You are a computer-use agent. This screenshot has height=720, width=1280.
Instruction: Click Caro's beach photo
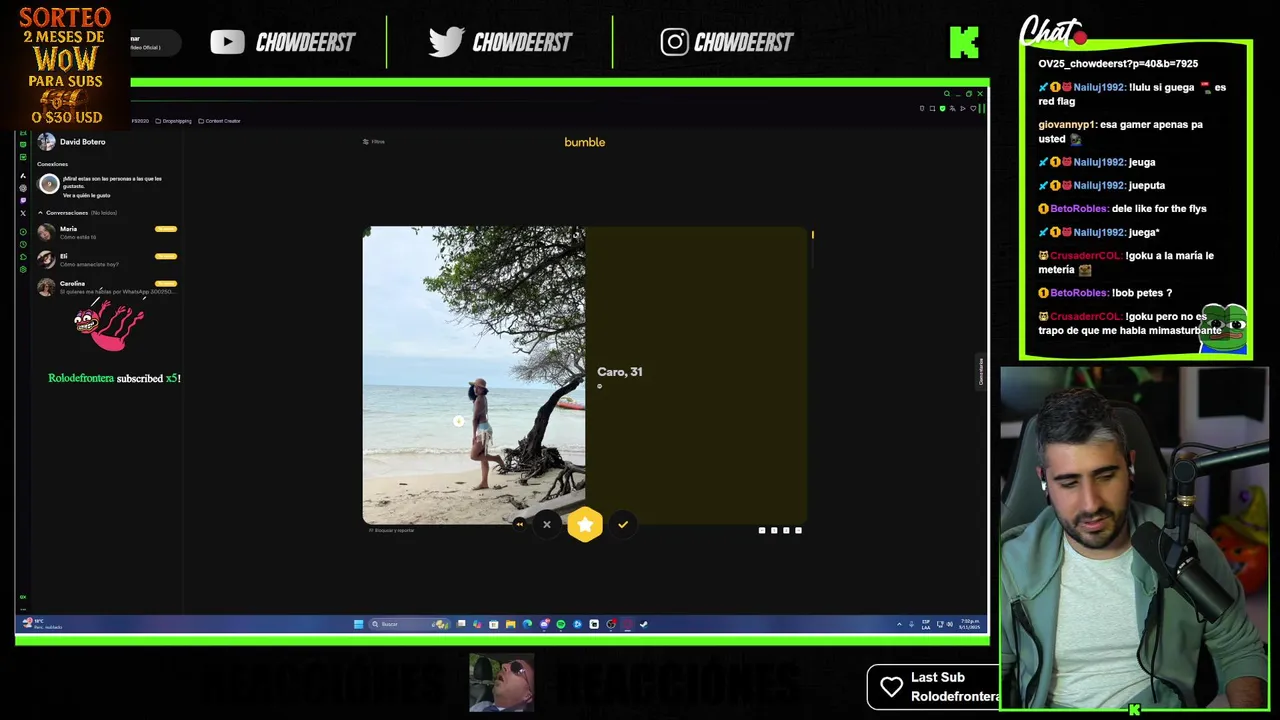point(474,375)
